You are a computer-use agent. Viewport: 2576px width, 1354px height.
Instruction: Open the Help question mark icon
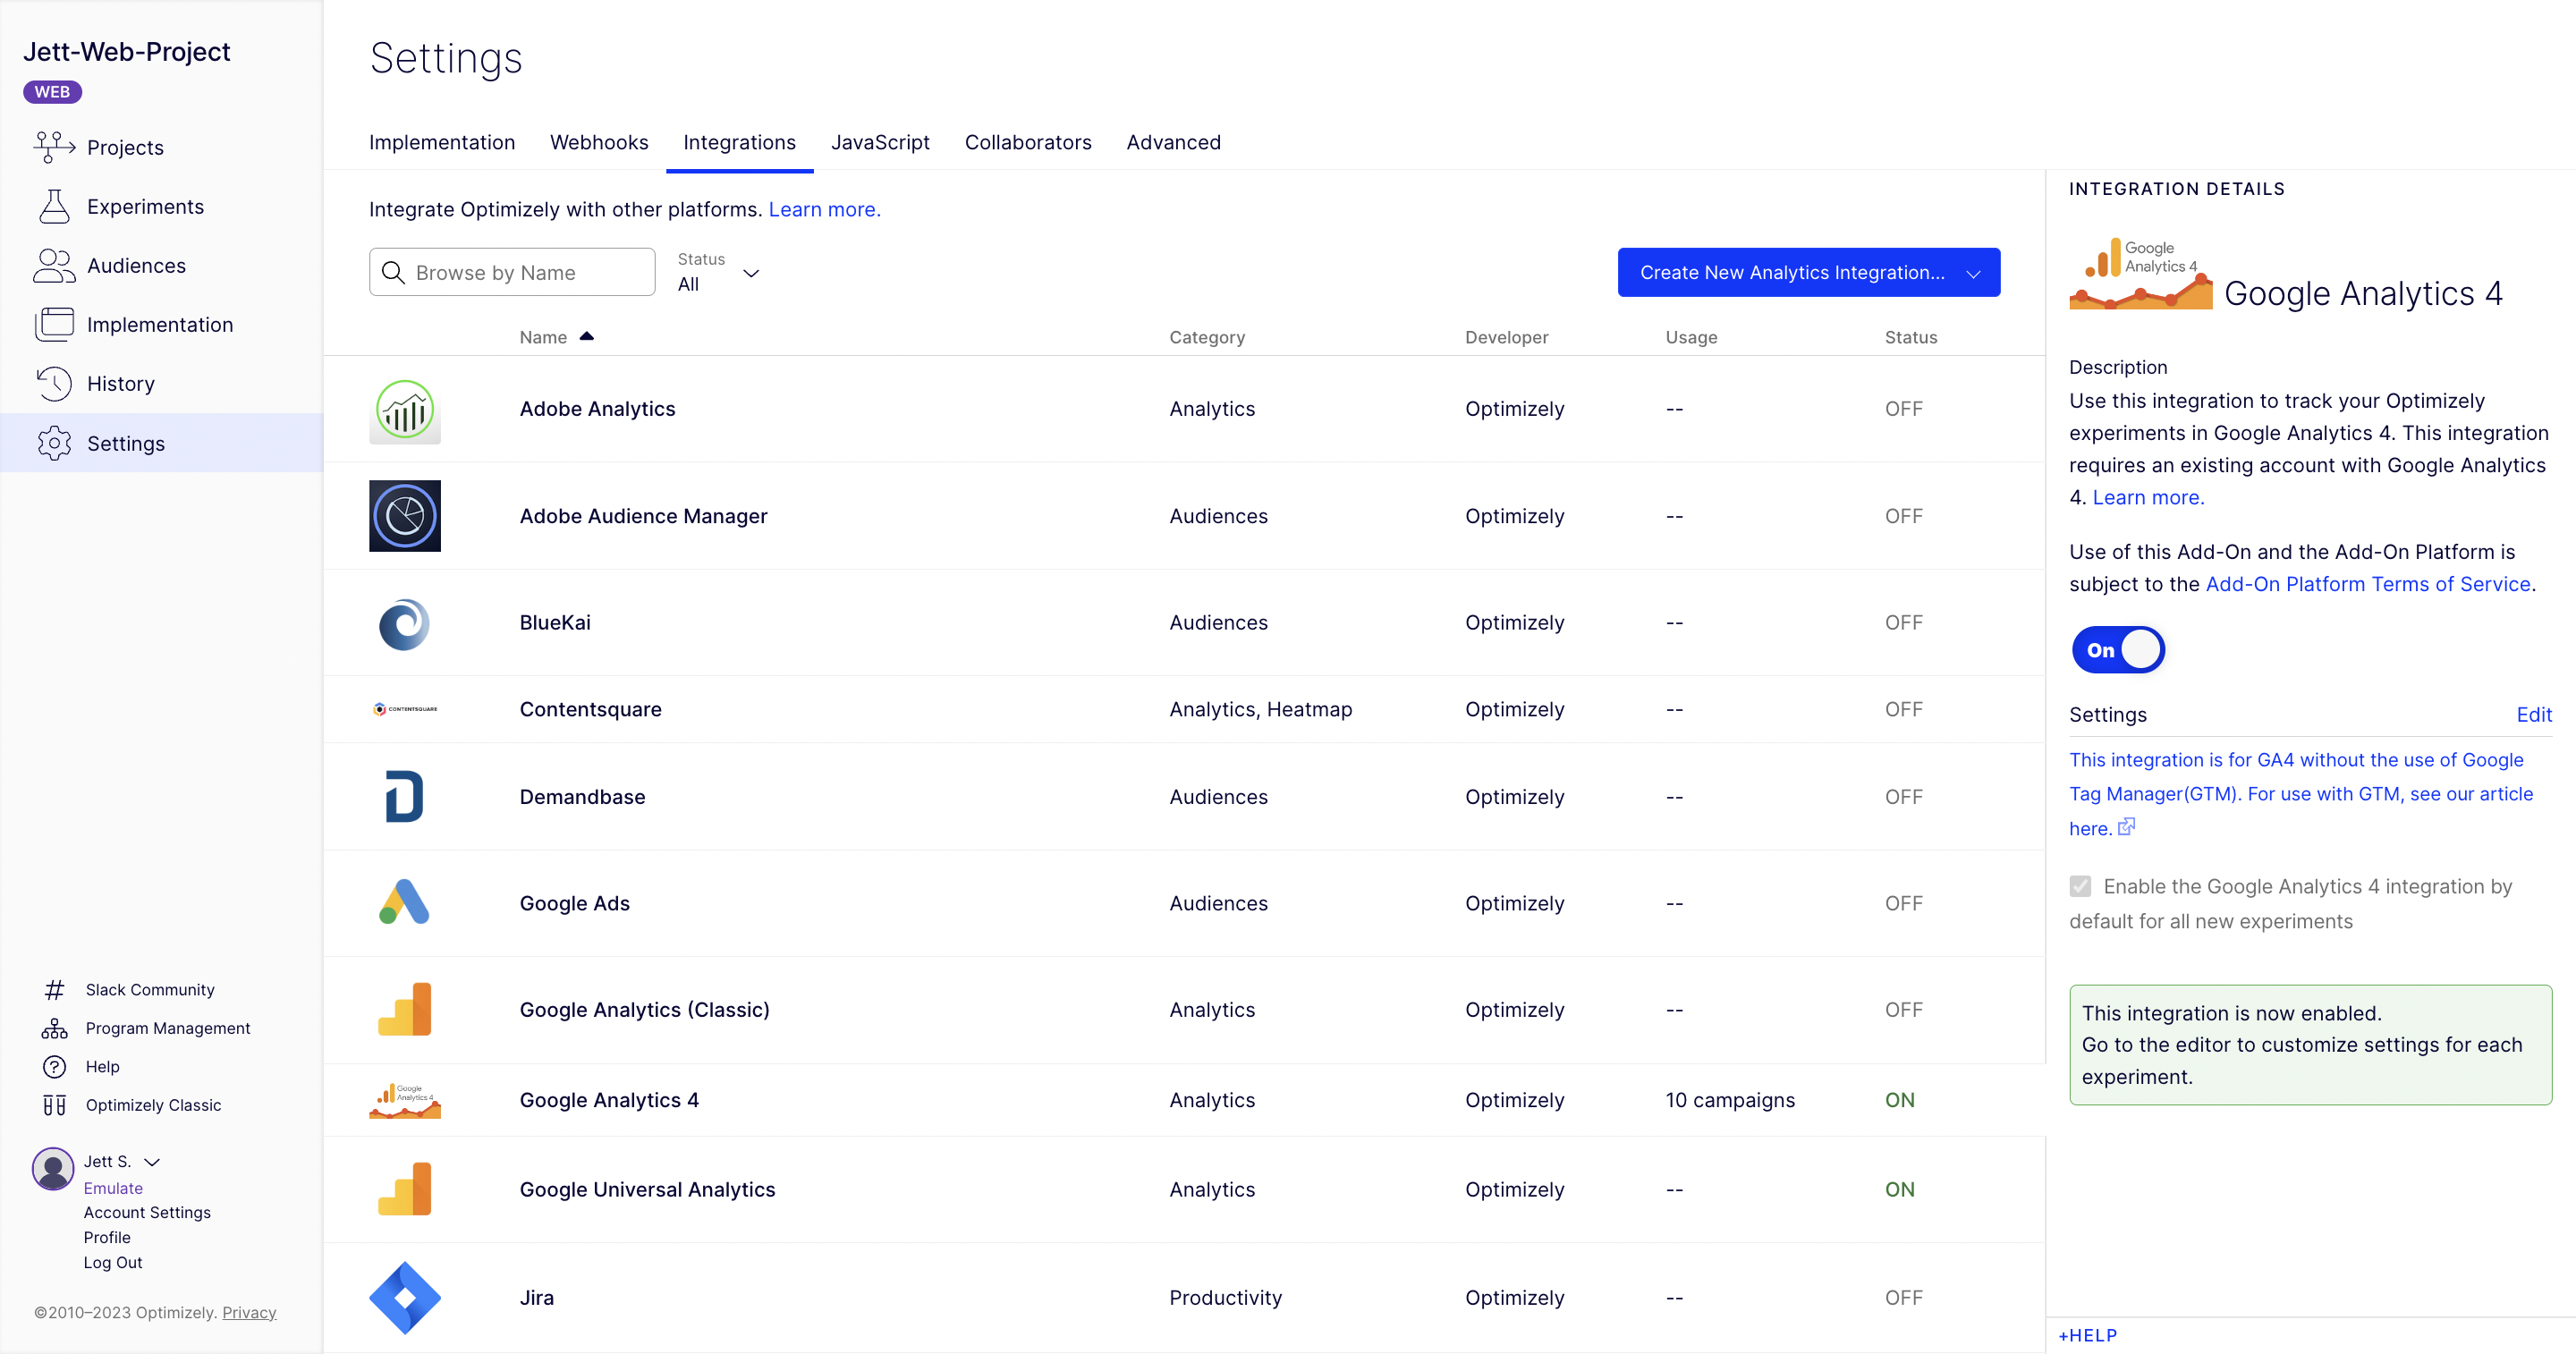pos(54,1066)
